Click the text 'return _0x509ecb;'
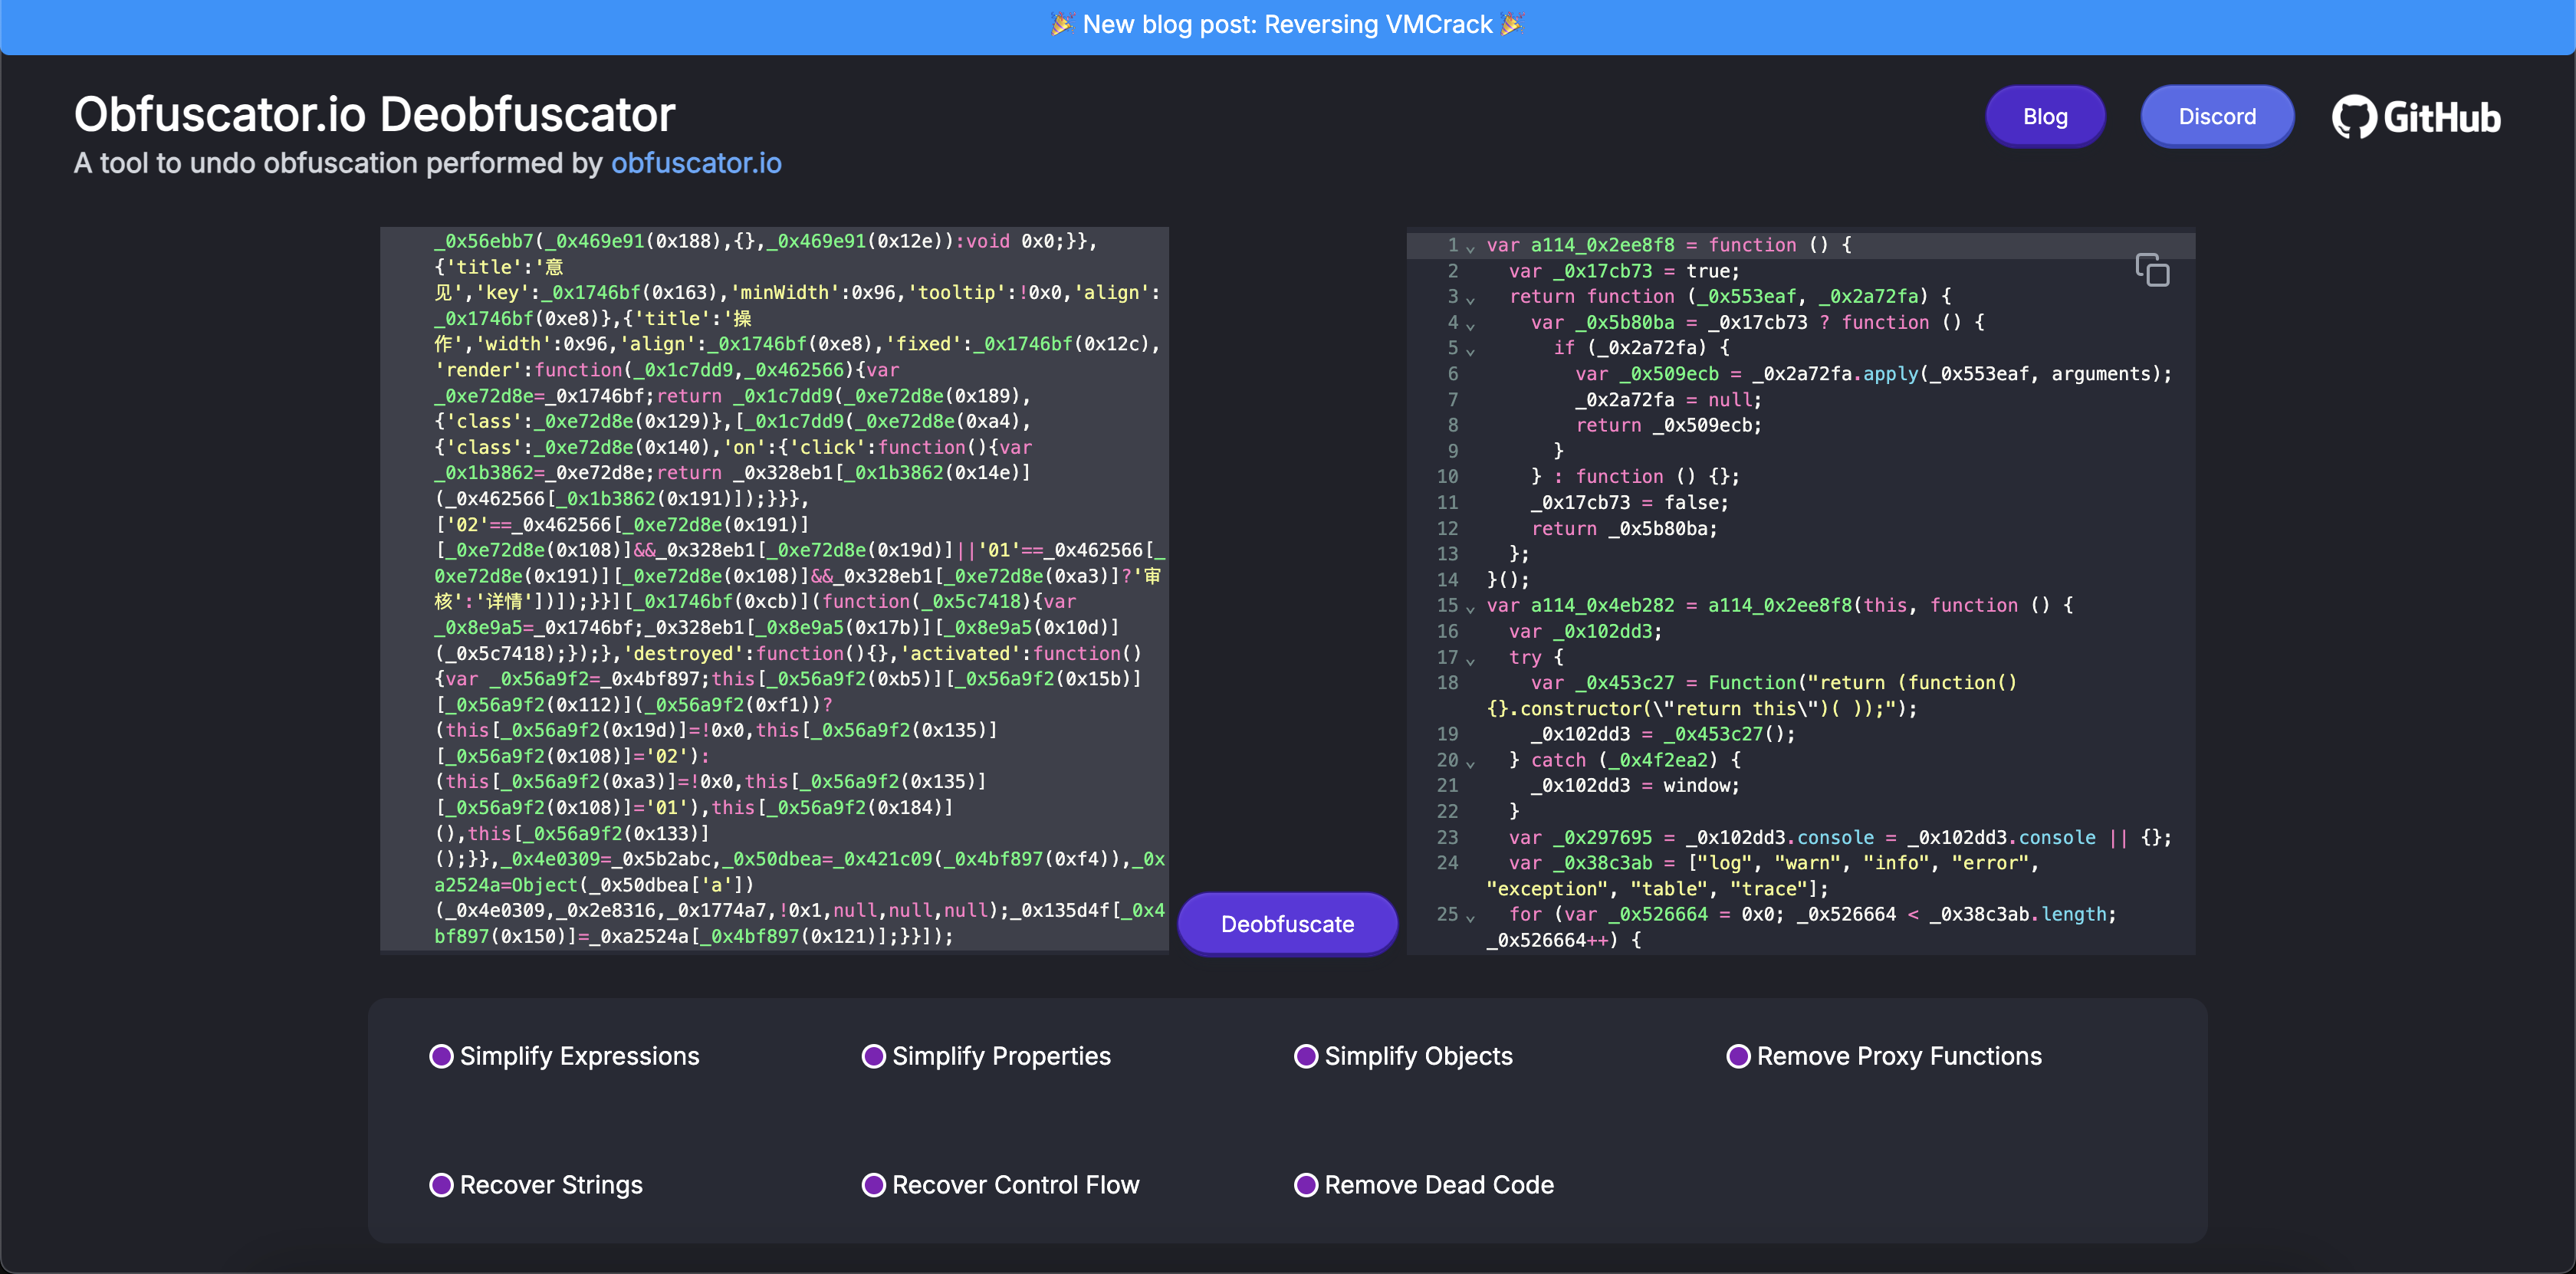 pos(1669,425)
